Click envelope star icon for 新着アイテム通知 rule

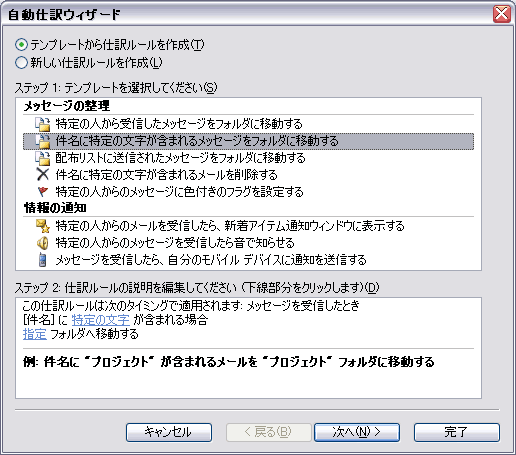[43, 226]
